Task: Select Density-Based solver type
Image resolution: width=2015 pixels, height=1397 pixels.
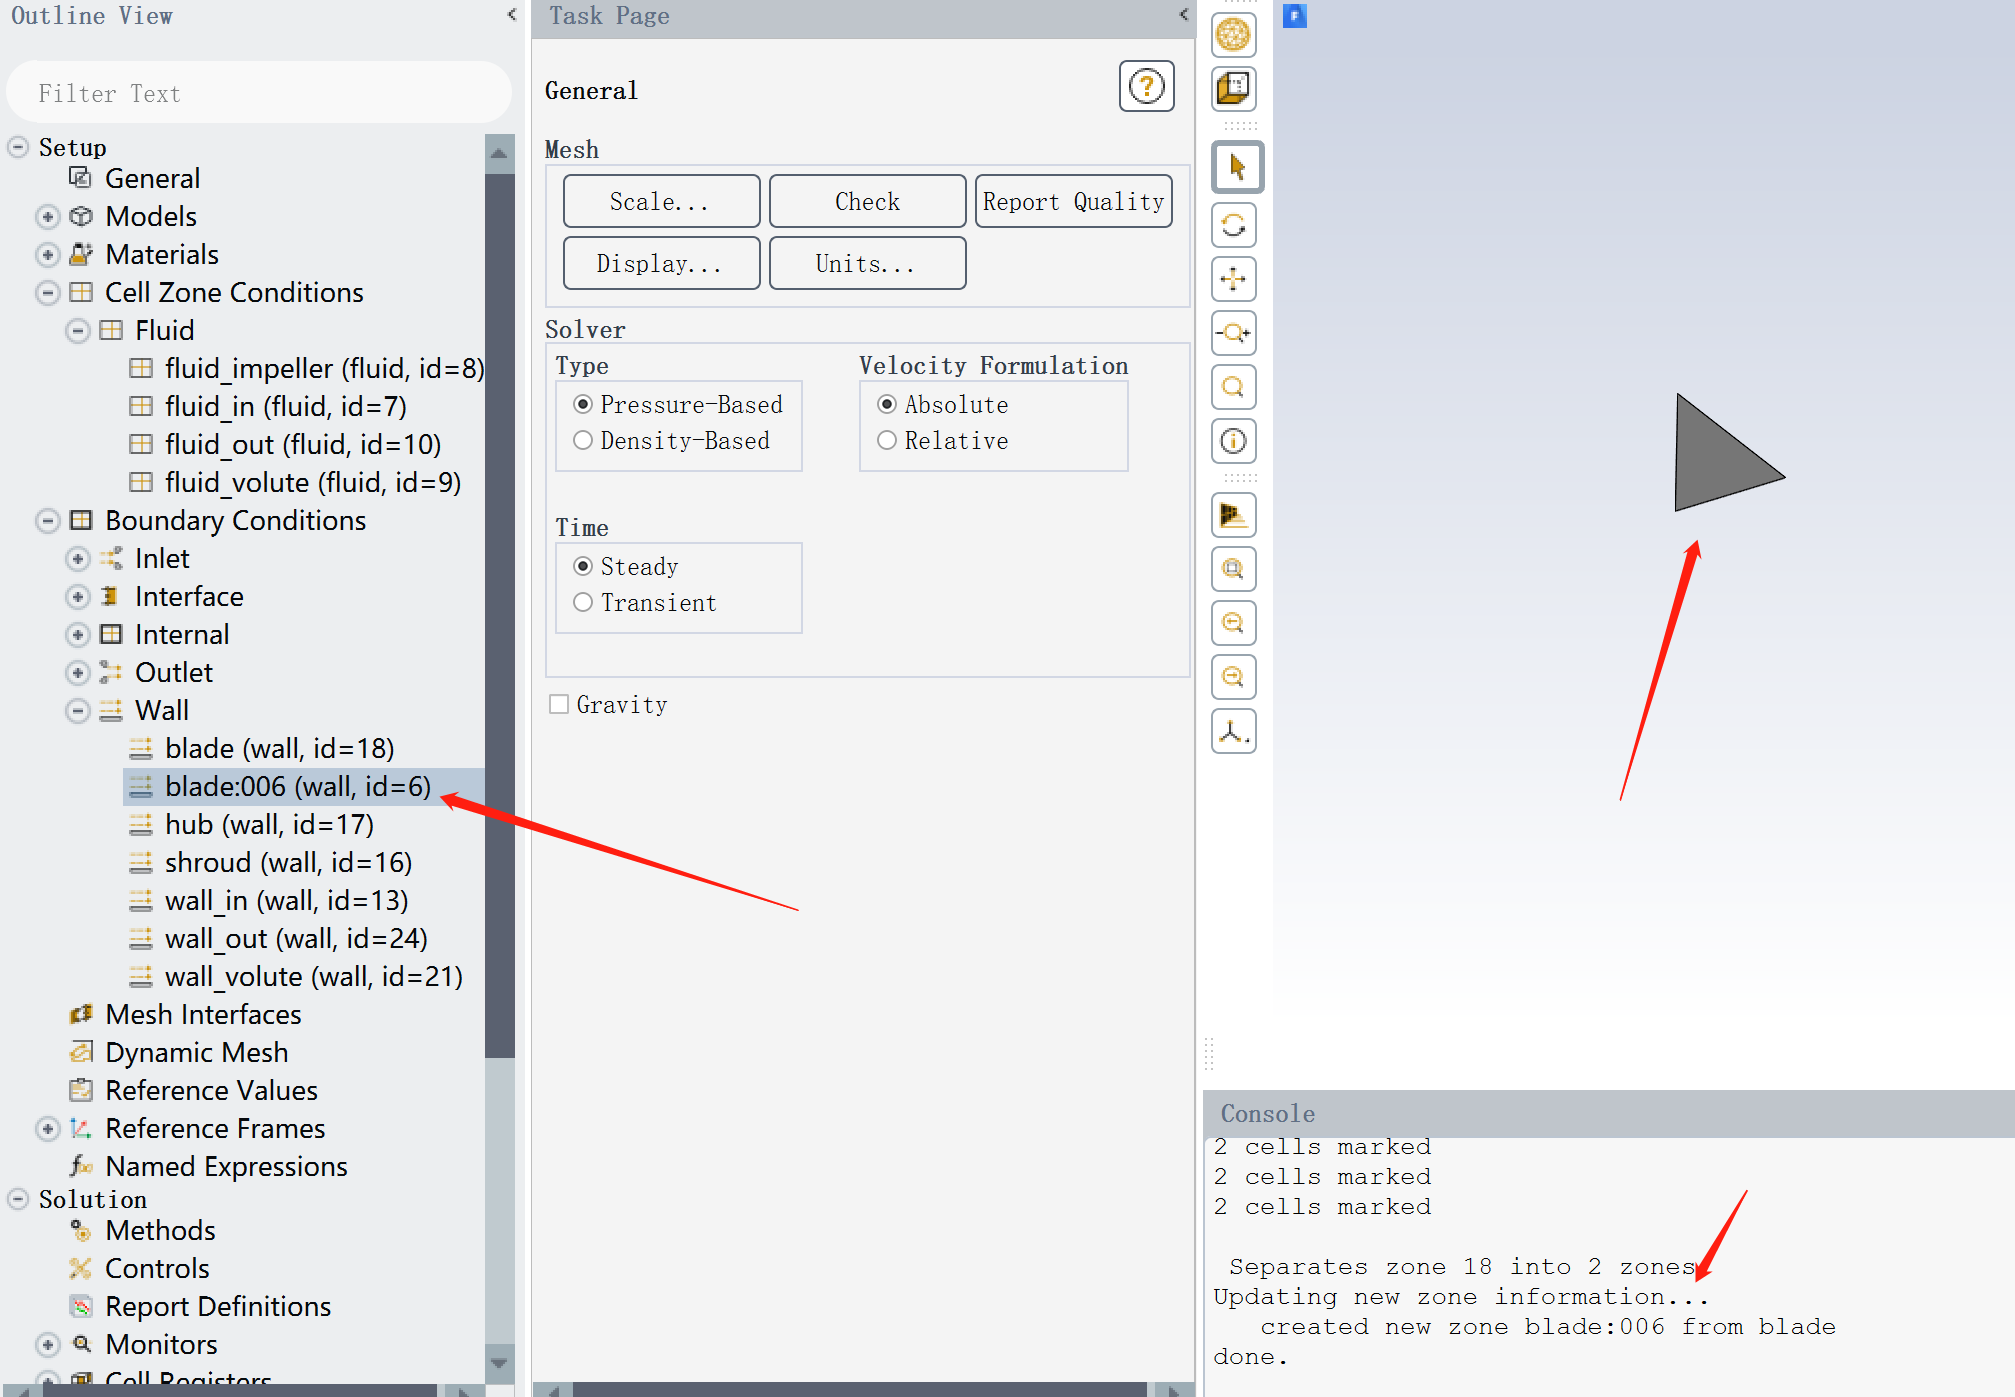Action: (x=583, y=441)
